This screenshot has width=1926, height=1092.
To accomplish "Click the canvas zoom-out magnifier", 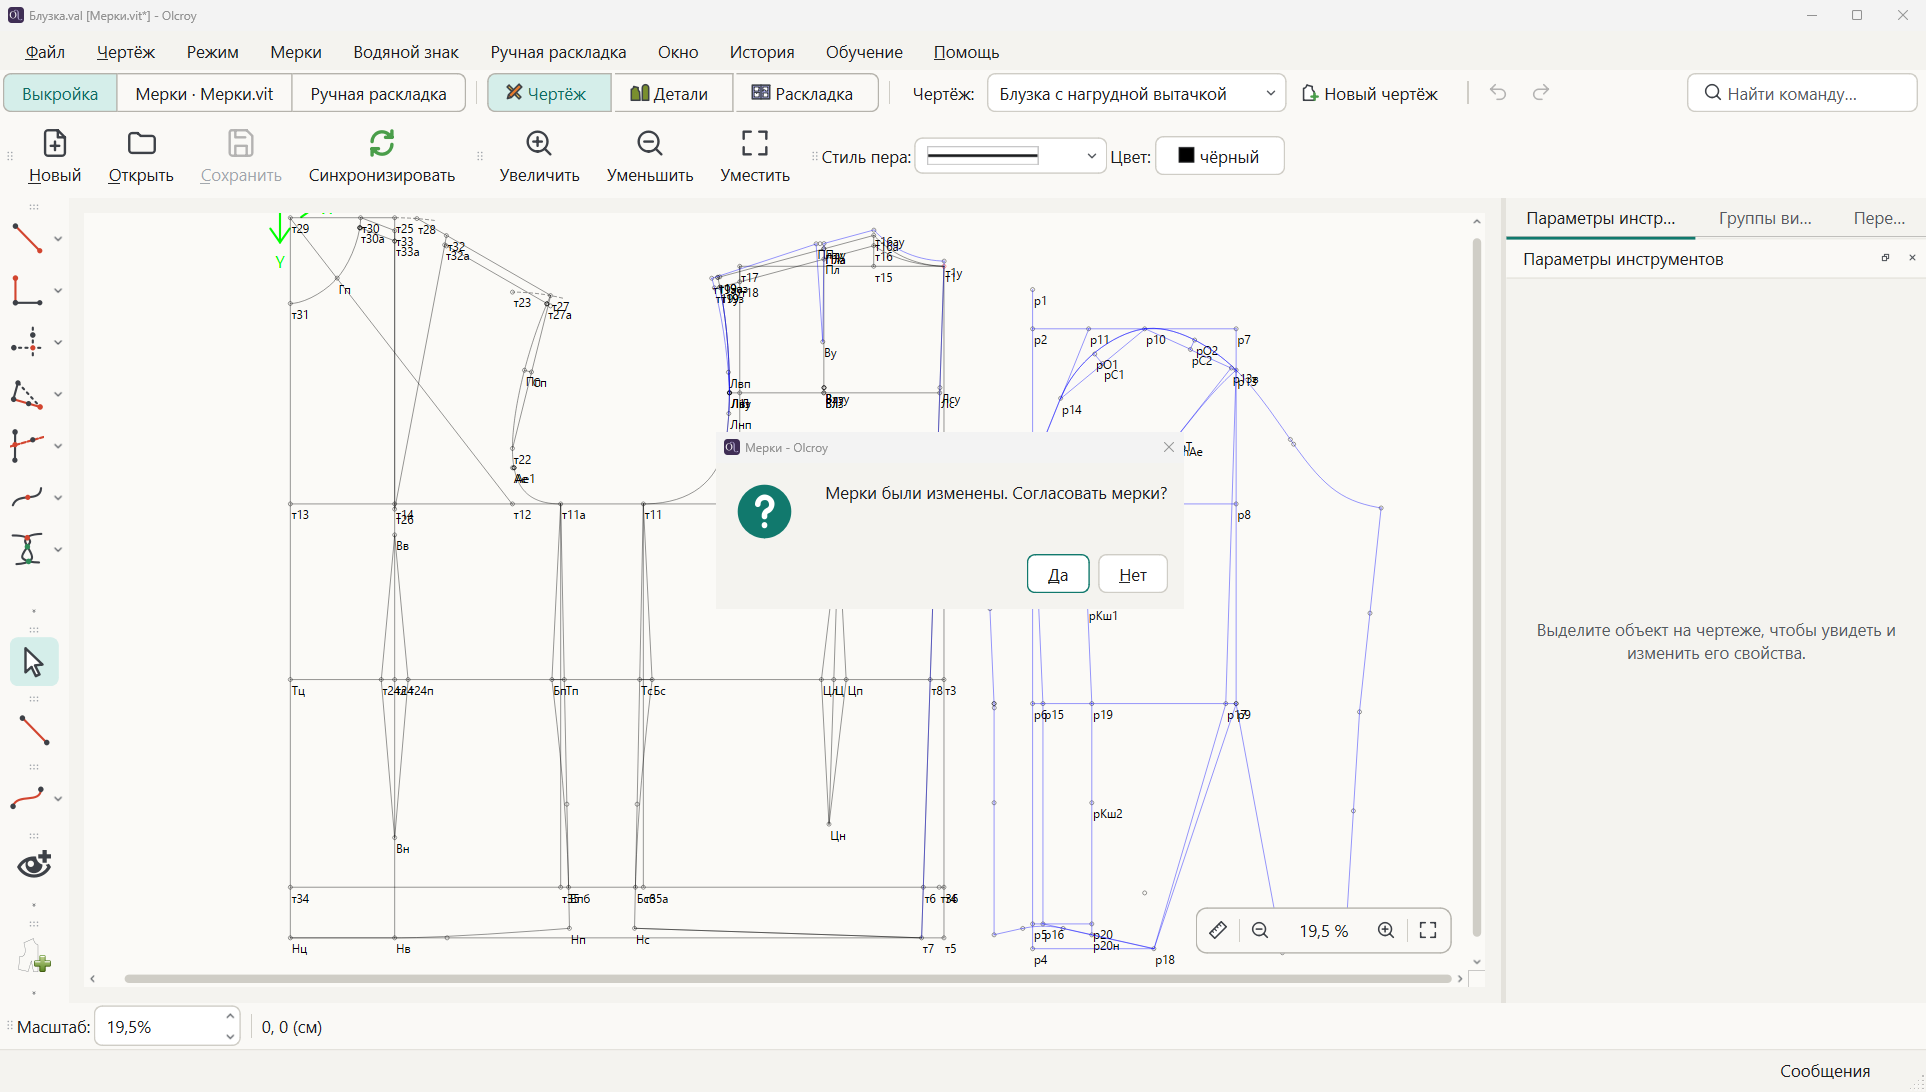I will pos(1260,930).
